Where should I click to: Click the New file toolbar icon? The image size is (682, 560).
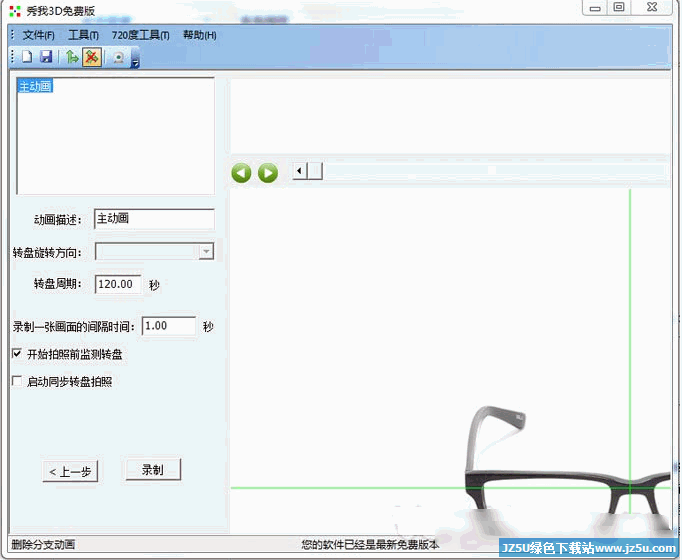click(x=28, y=57)
